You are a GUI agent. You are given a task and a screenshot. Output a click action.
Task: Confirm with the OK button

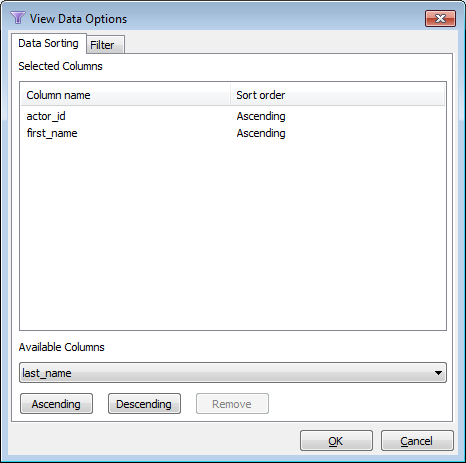click(336, 441)
